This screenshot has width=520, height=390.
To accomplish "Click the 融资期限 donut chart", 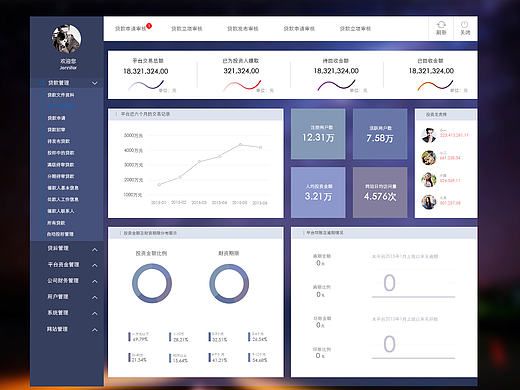I will click(x=229, y=284).
